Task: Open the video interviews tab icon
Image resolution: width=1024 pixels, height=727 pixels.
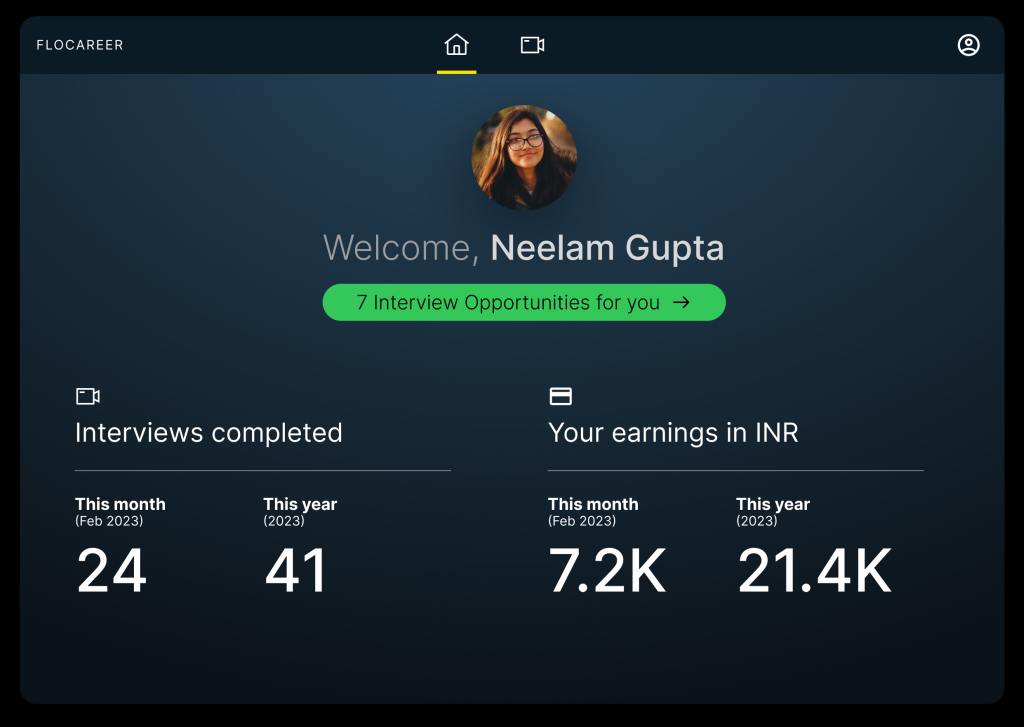Action: pyautogui.click(x=532, y=44)
